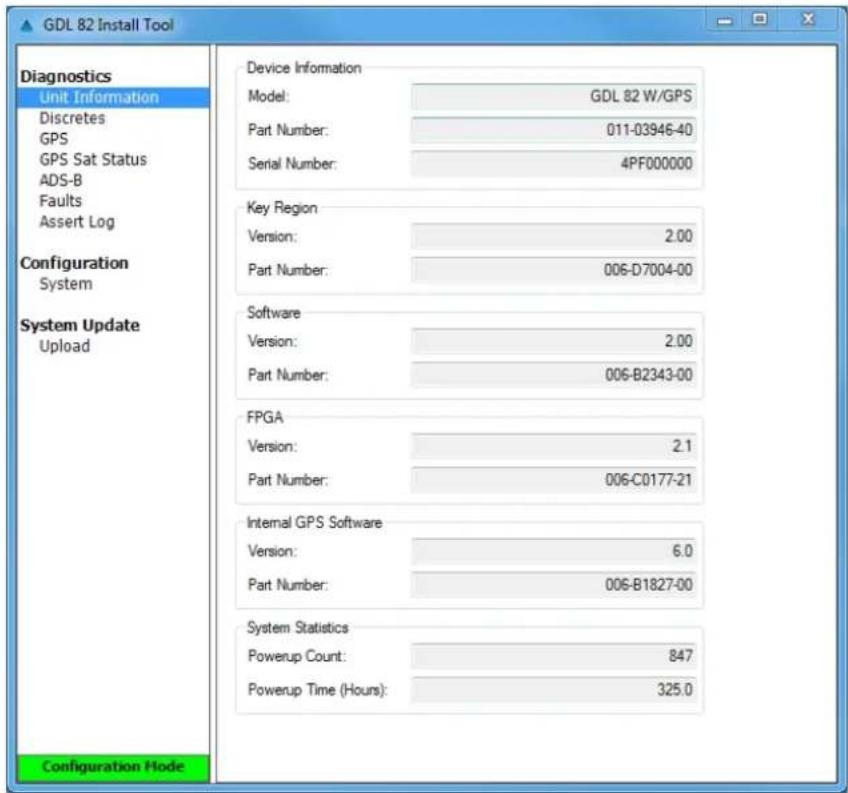Click the Model field GDL 82 W/GPS
This screenshot has width=848, height=793.
click(554, 96)
